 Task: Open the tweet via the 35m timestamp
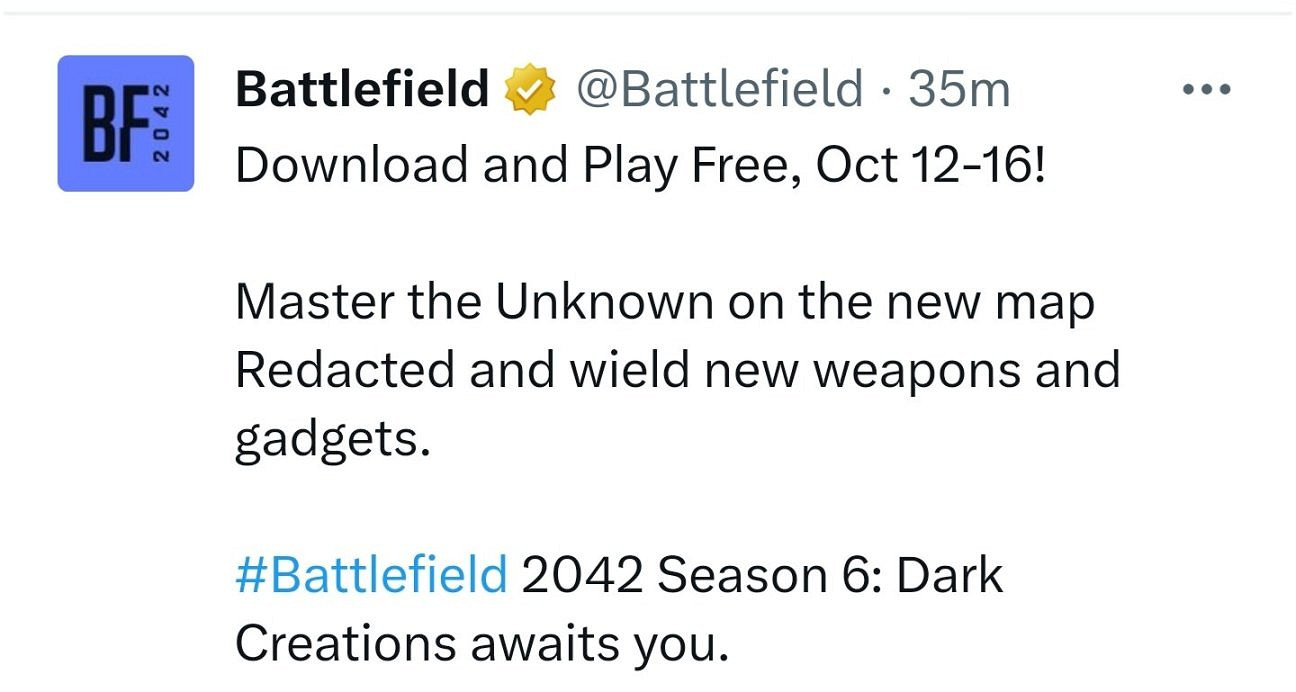[960, 90]
